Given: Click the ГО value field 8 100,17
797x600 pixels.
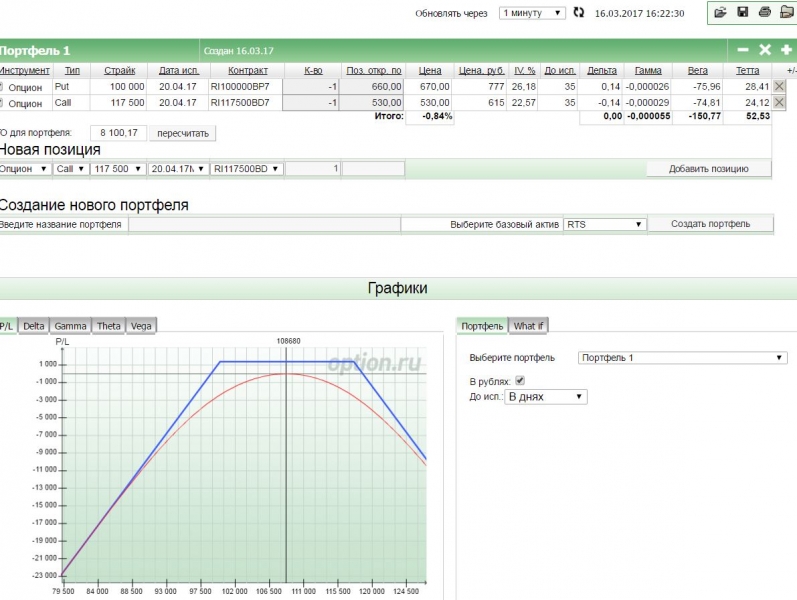Looking at the screenshot, I should point(118,133).
